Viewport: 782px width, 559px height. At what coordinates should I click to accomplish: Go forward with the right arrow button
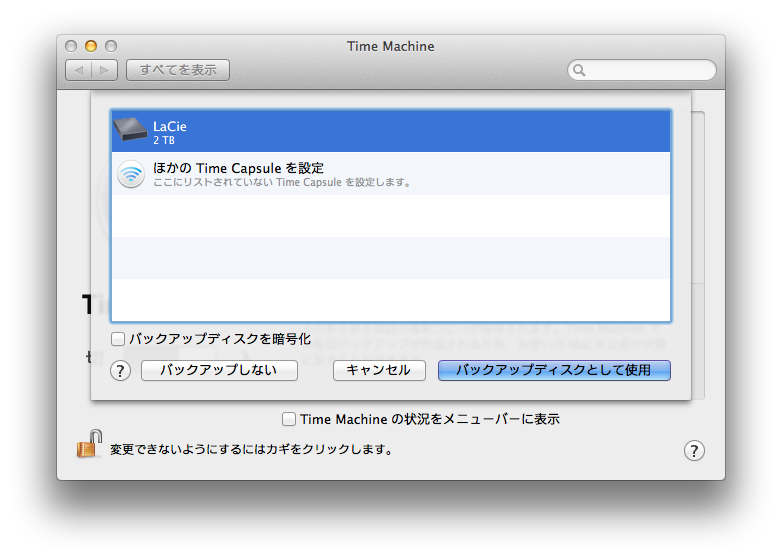tap(105, 70)
